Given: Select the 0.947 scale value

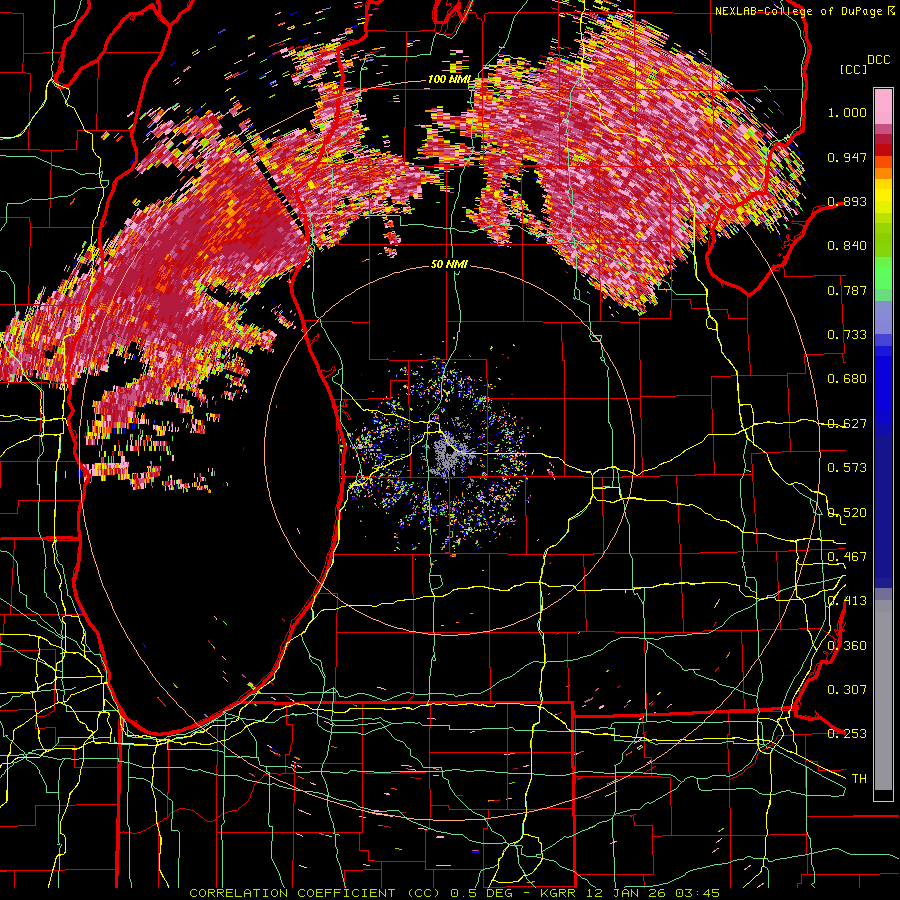Looking at the screenshot, I should click(847, 157).
